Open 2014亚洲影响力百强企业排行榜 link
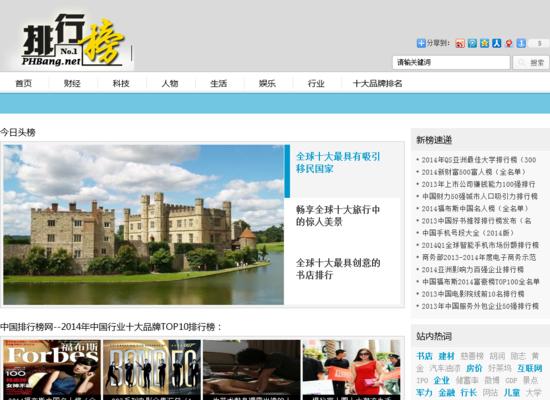 [x=472, y=269]
